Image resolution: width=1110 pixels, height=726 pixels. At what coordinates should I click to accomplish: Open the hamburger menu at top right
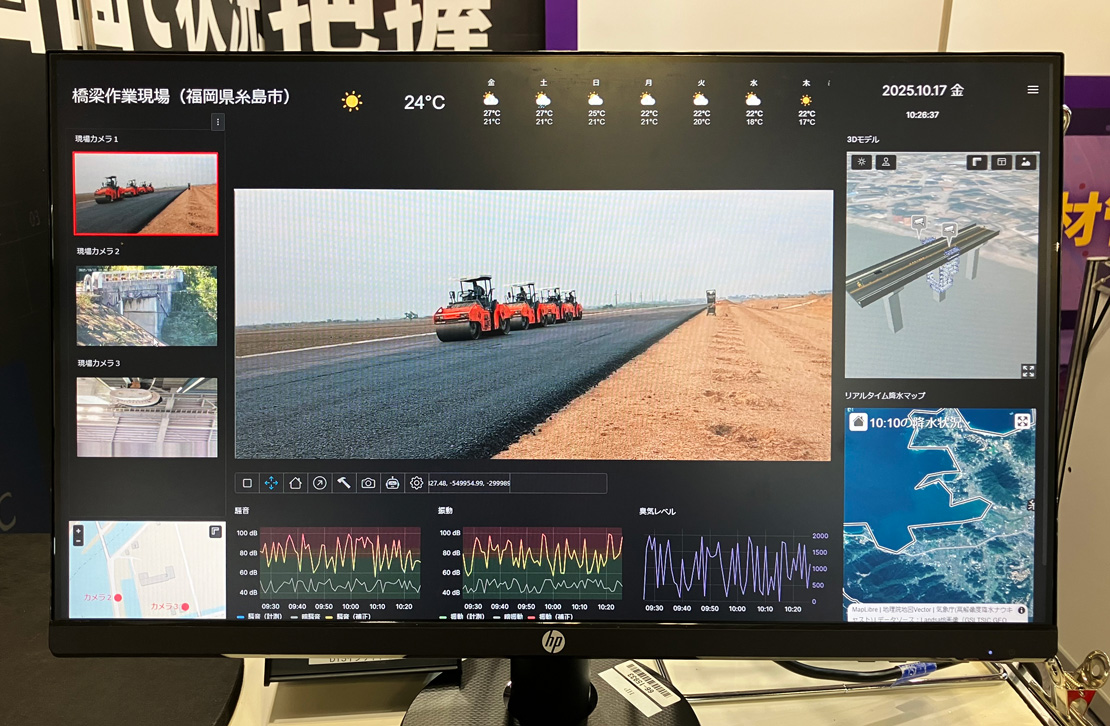click(x=1033, y=90)
